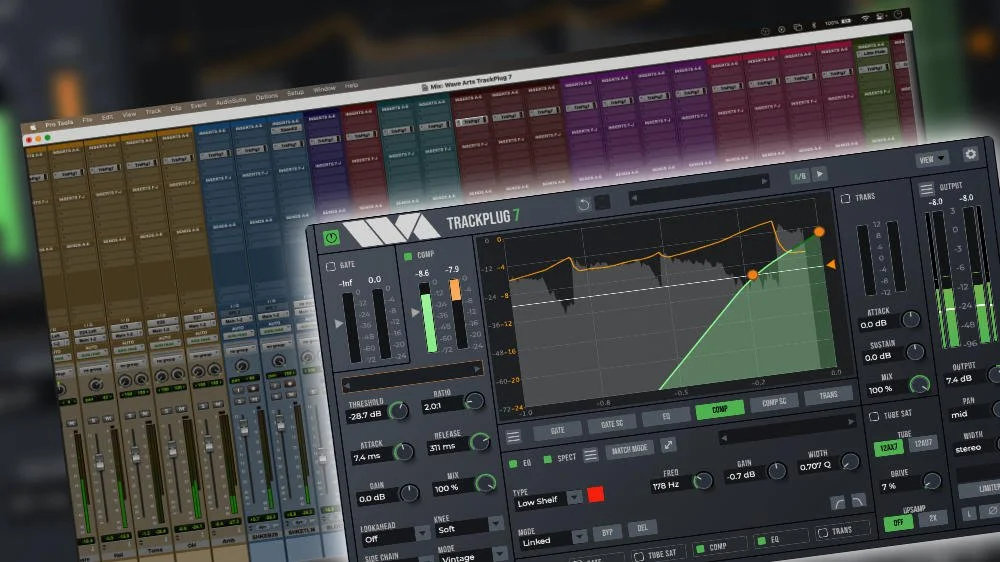
Task: Next preset arrow in compressor preset bar
Action: [x=477, y=369]
